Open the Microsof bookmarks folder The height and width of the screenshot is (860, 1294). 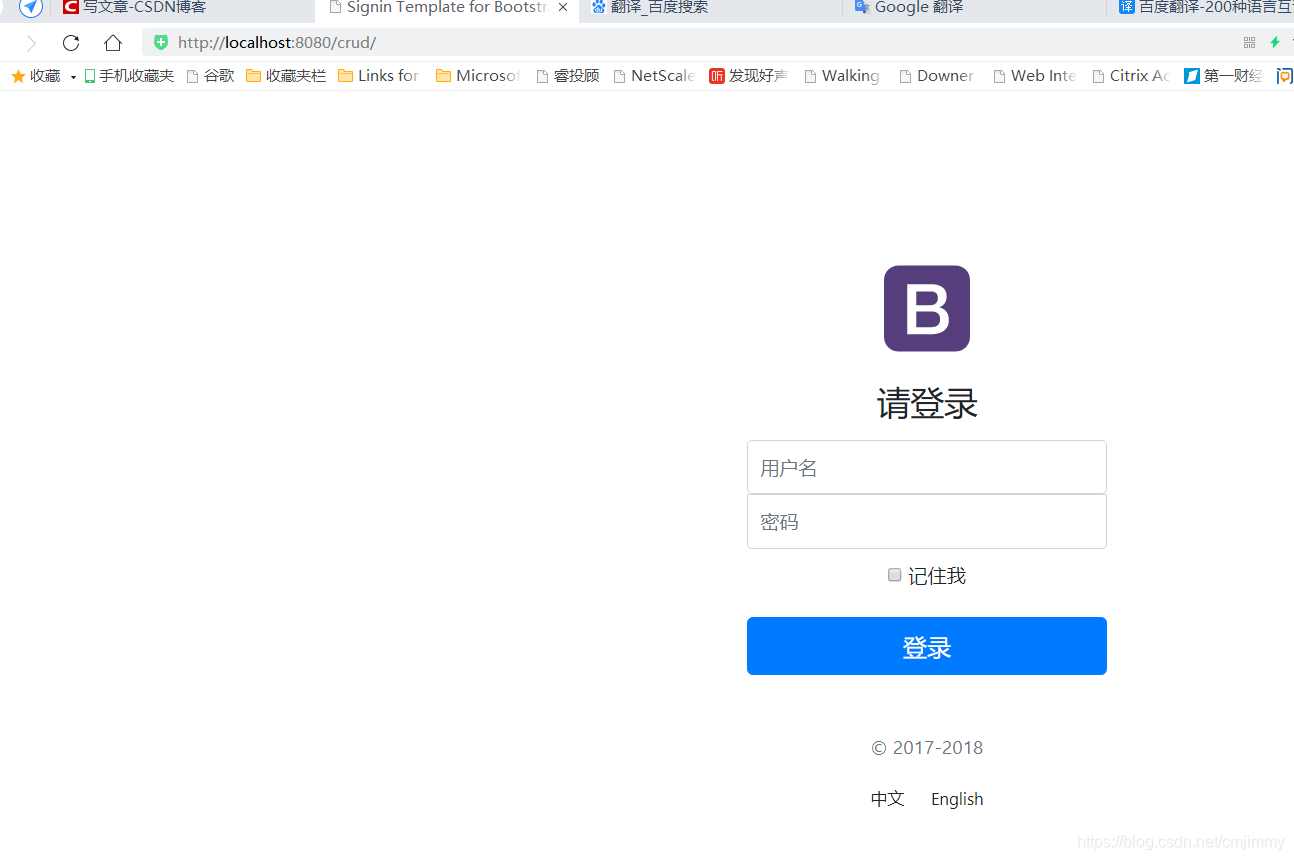478,76
